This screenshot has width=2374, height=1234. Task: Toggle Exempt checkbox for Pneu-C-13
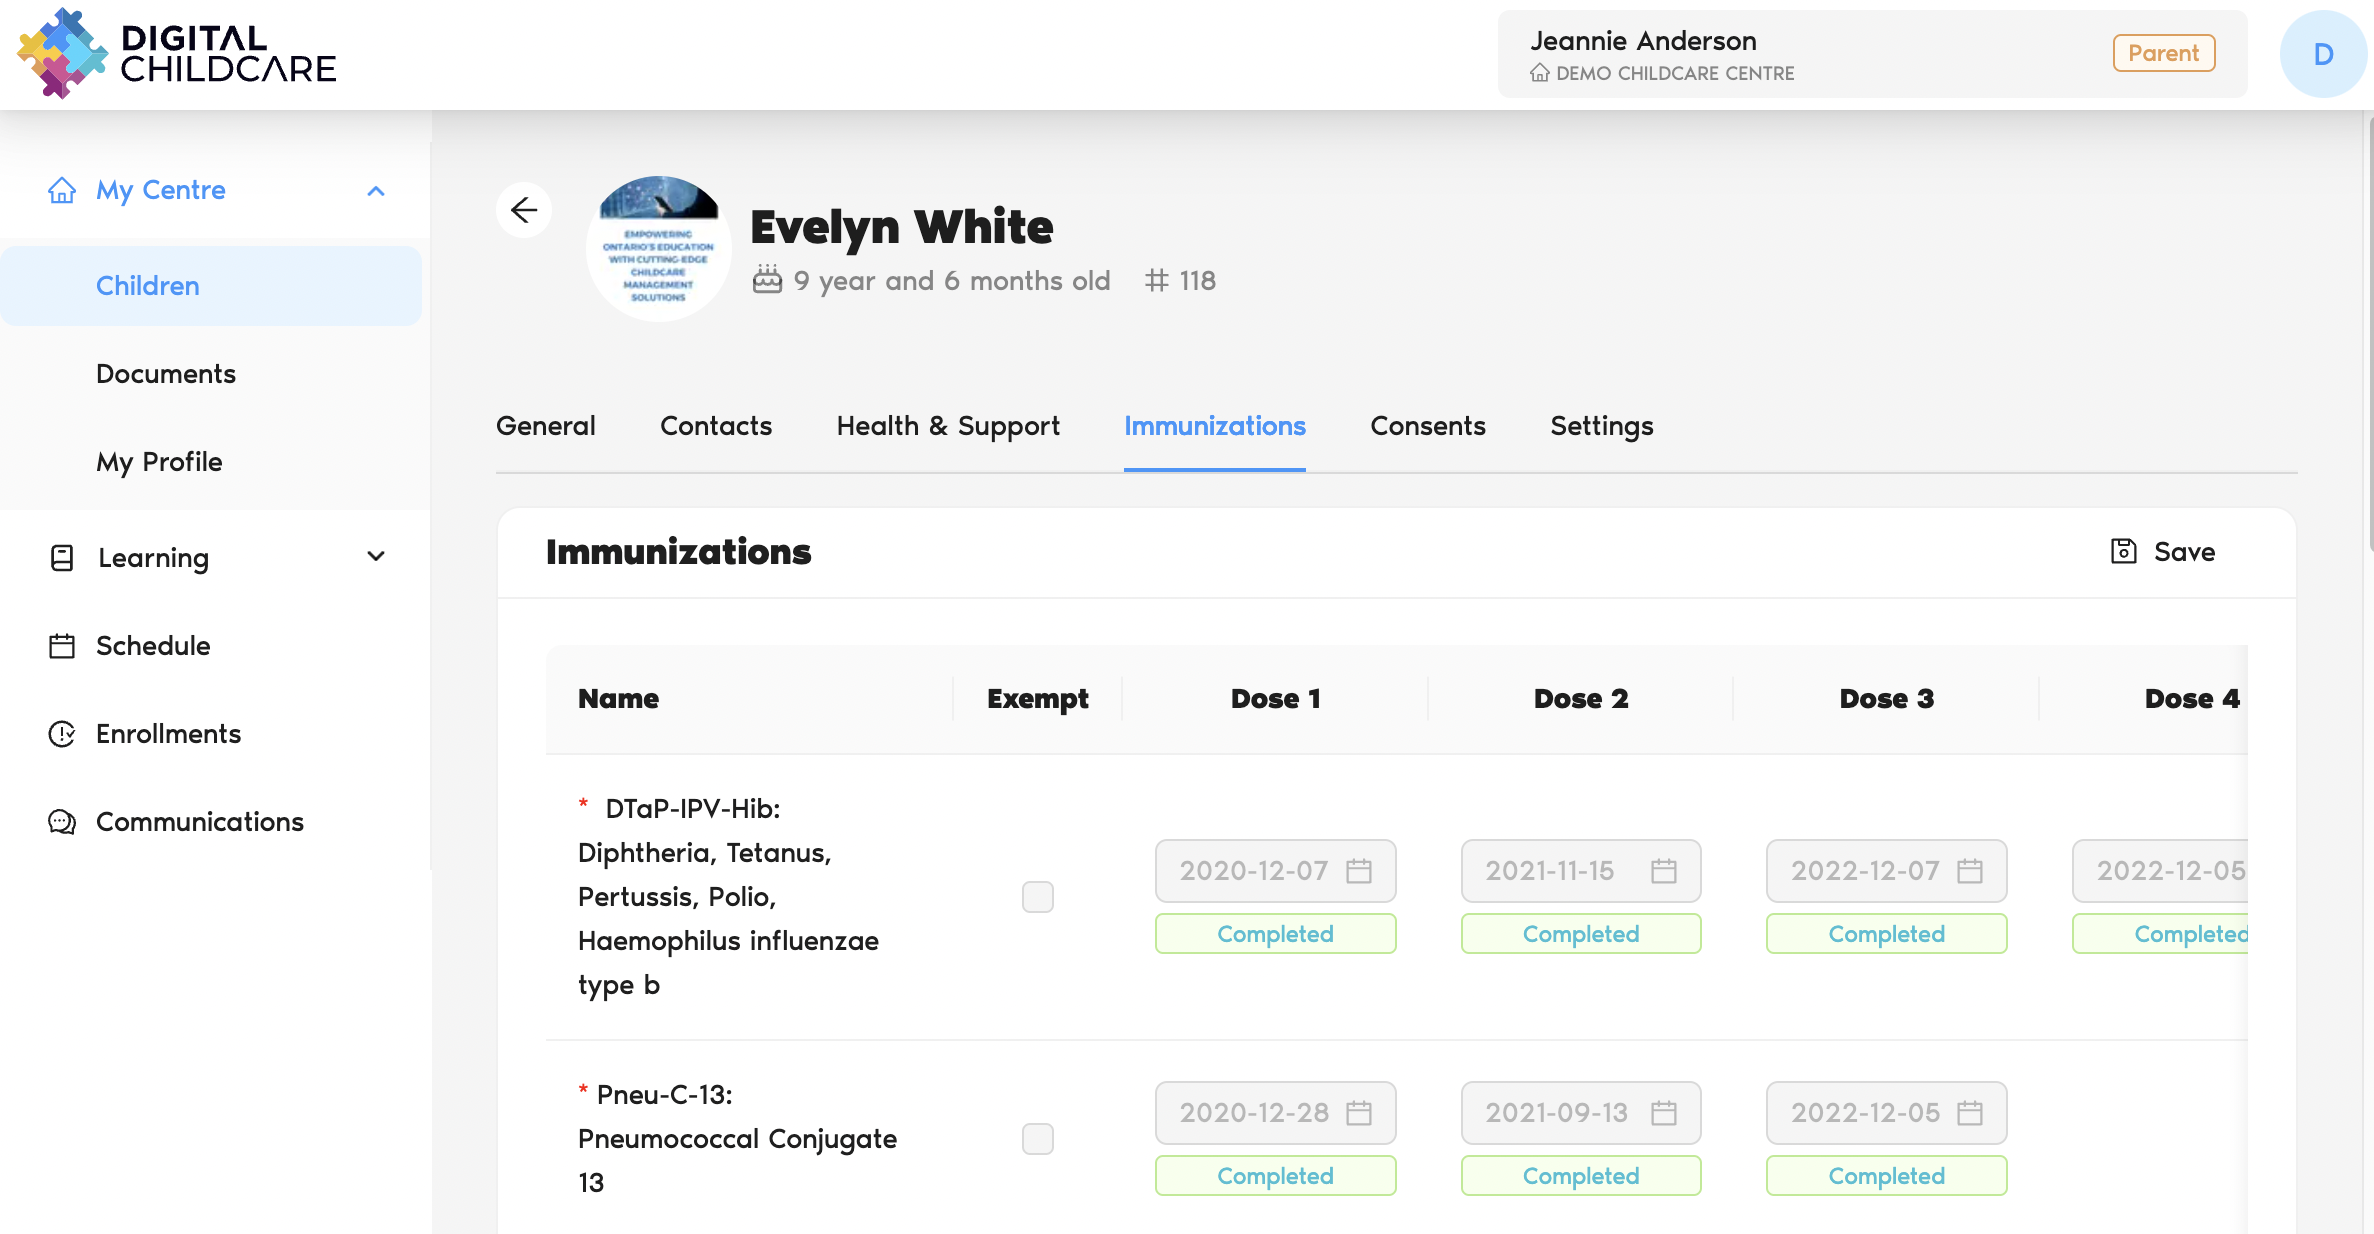[1037, 1139]
